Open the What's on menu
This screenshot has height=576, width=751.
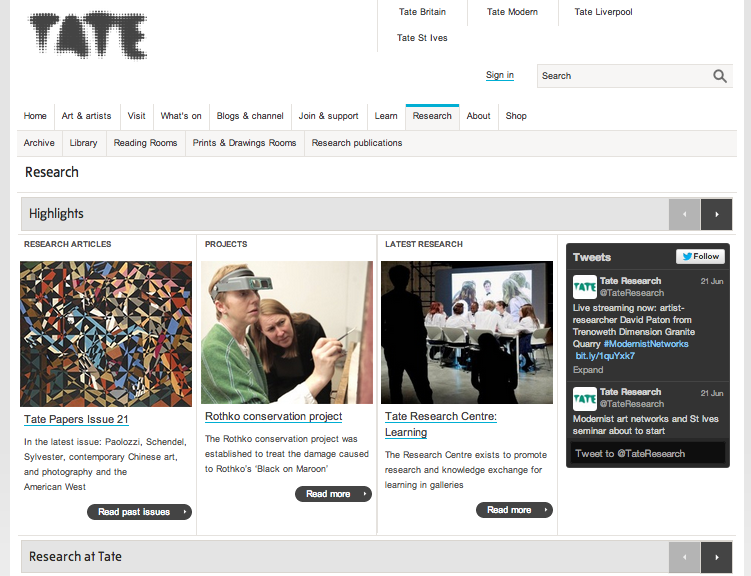(x=181, y=116)
